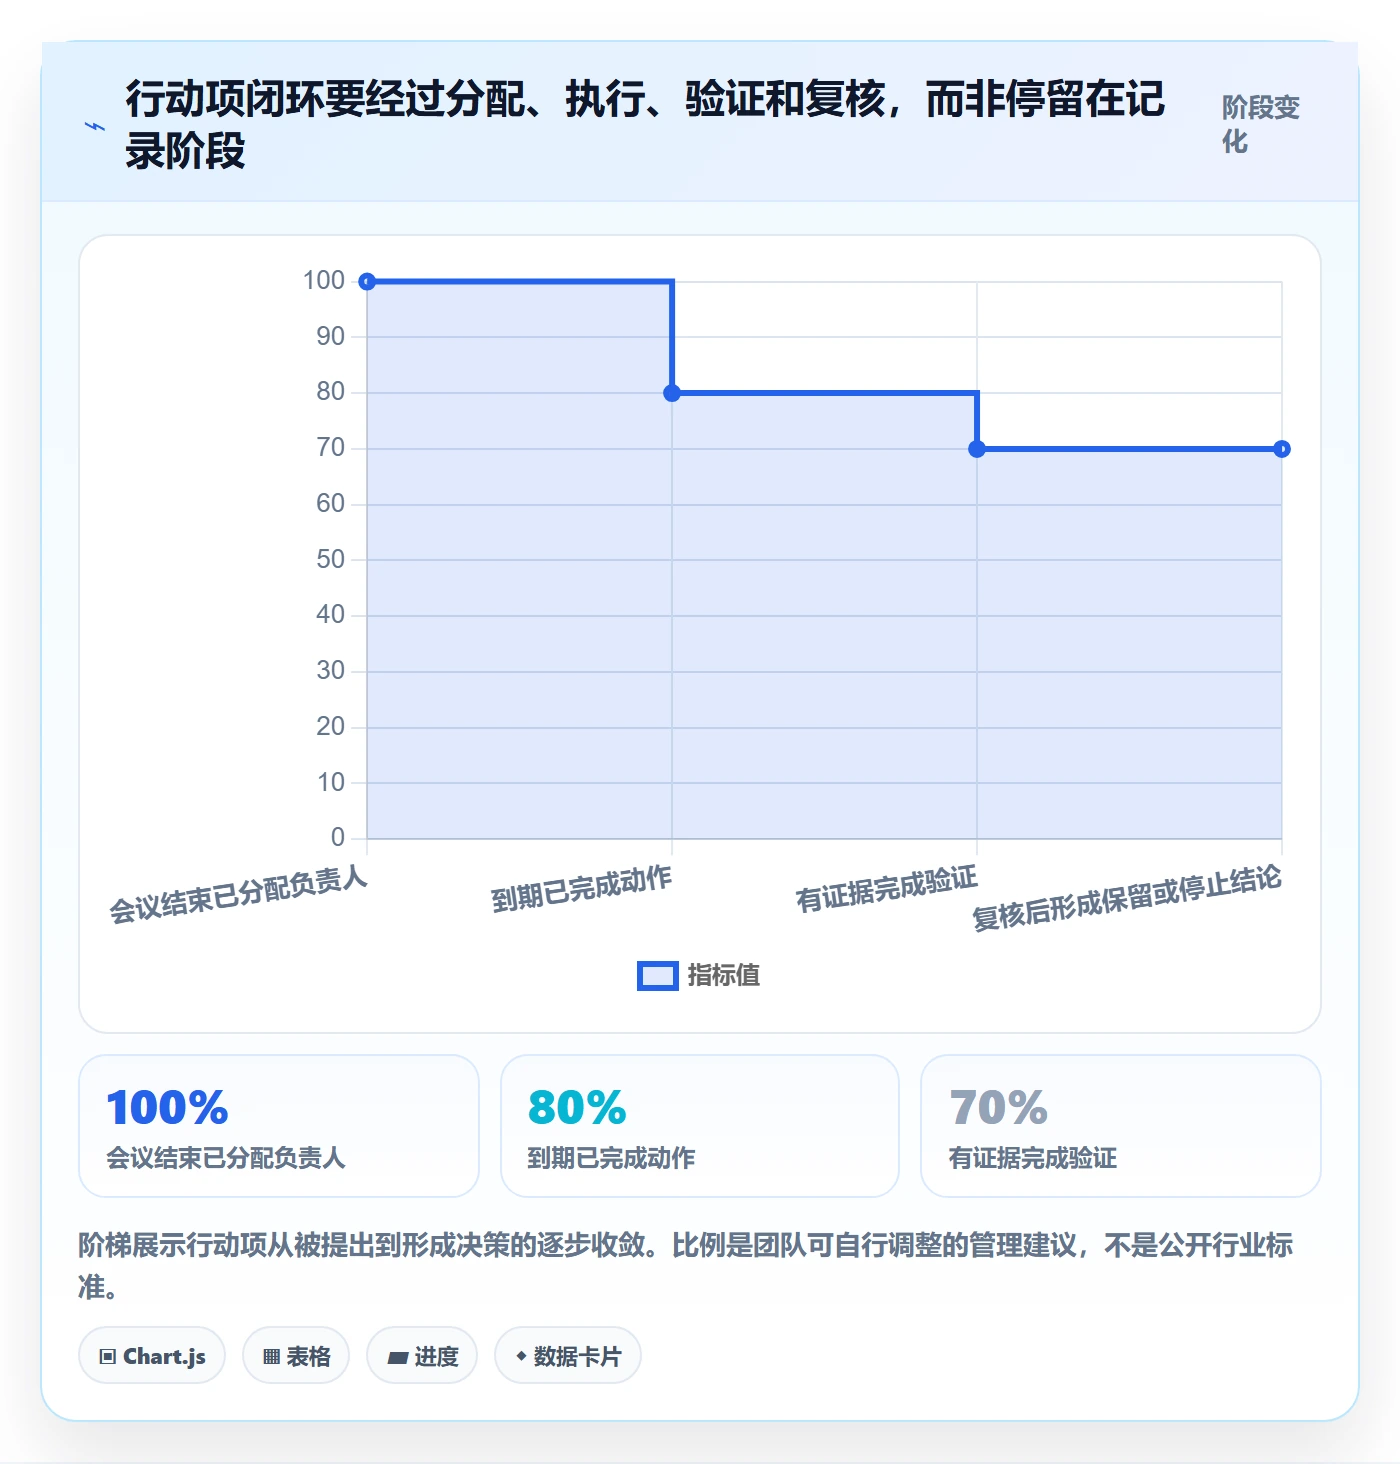
Task: Click the y-axis value 50
Action: [331, 559]
